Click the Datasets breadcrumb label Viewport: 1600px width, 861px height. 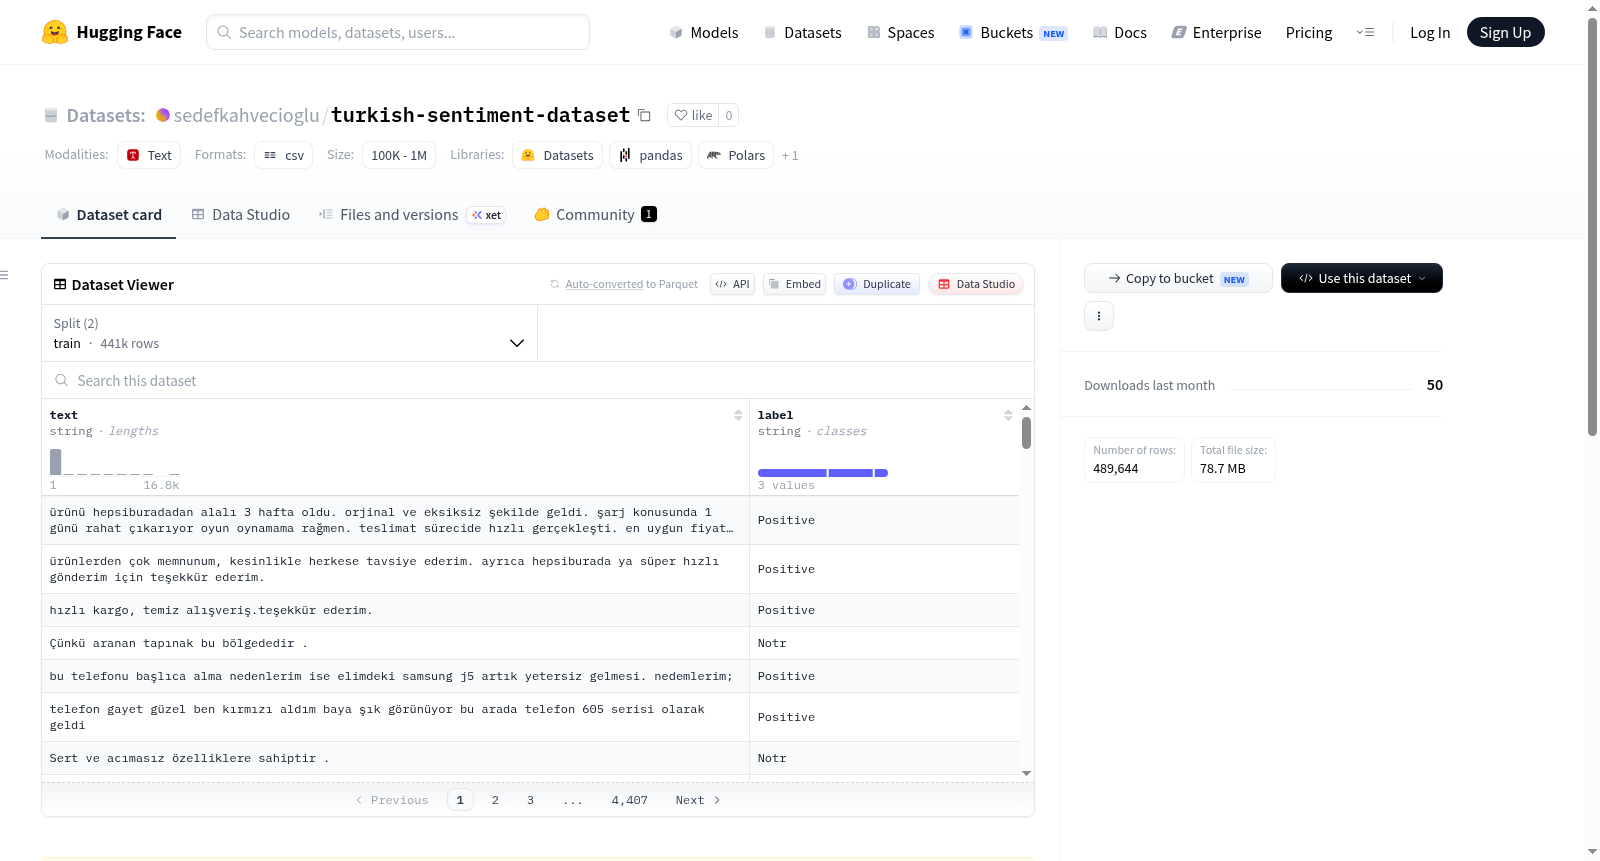coord(106,116)
